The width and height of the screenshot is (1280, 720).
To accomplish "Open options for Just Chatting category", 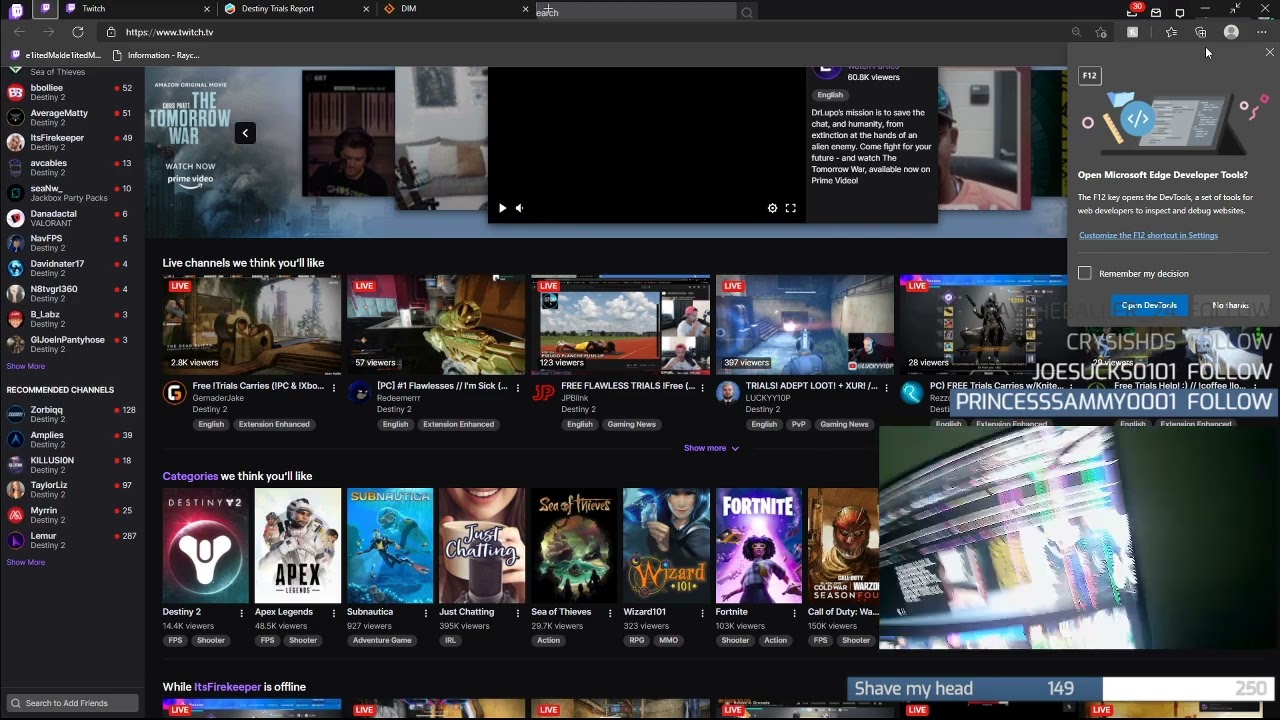I will click(x=518, y=613).
